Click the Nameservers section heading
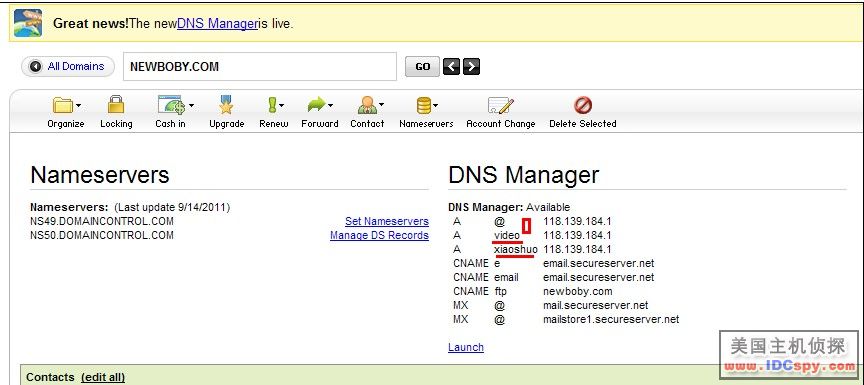Screen dimensions: 864x385 100,175
